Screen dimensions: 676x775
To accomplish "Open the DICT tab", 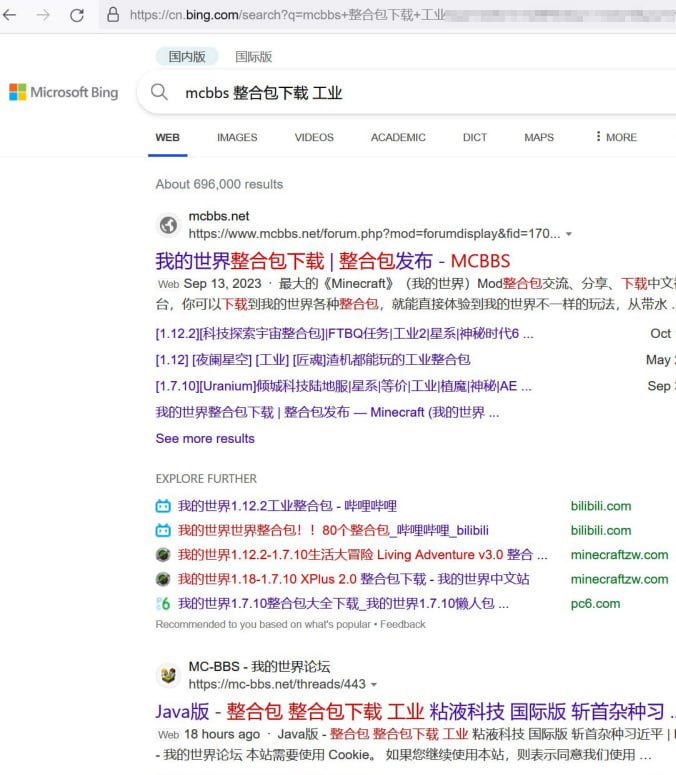I will coord(475,137).
